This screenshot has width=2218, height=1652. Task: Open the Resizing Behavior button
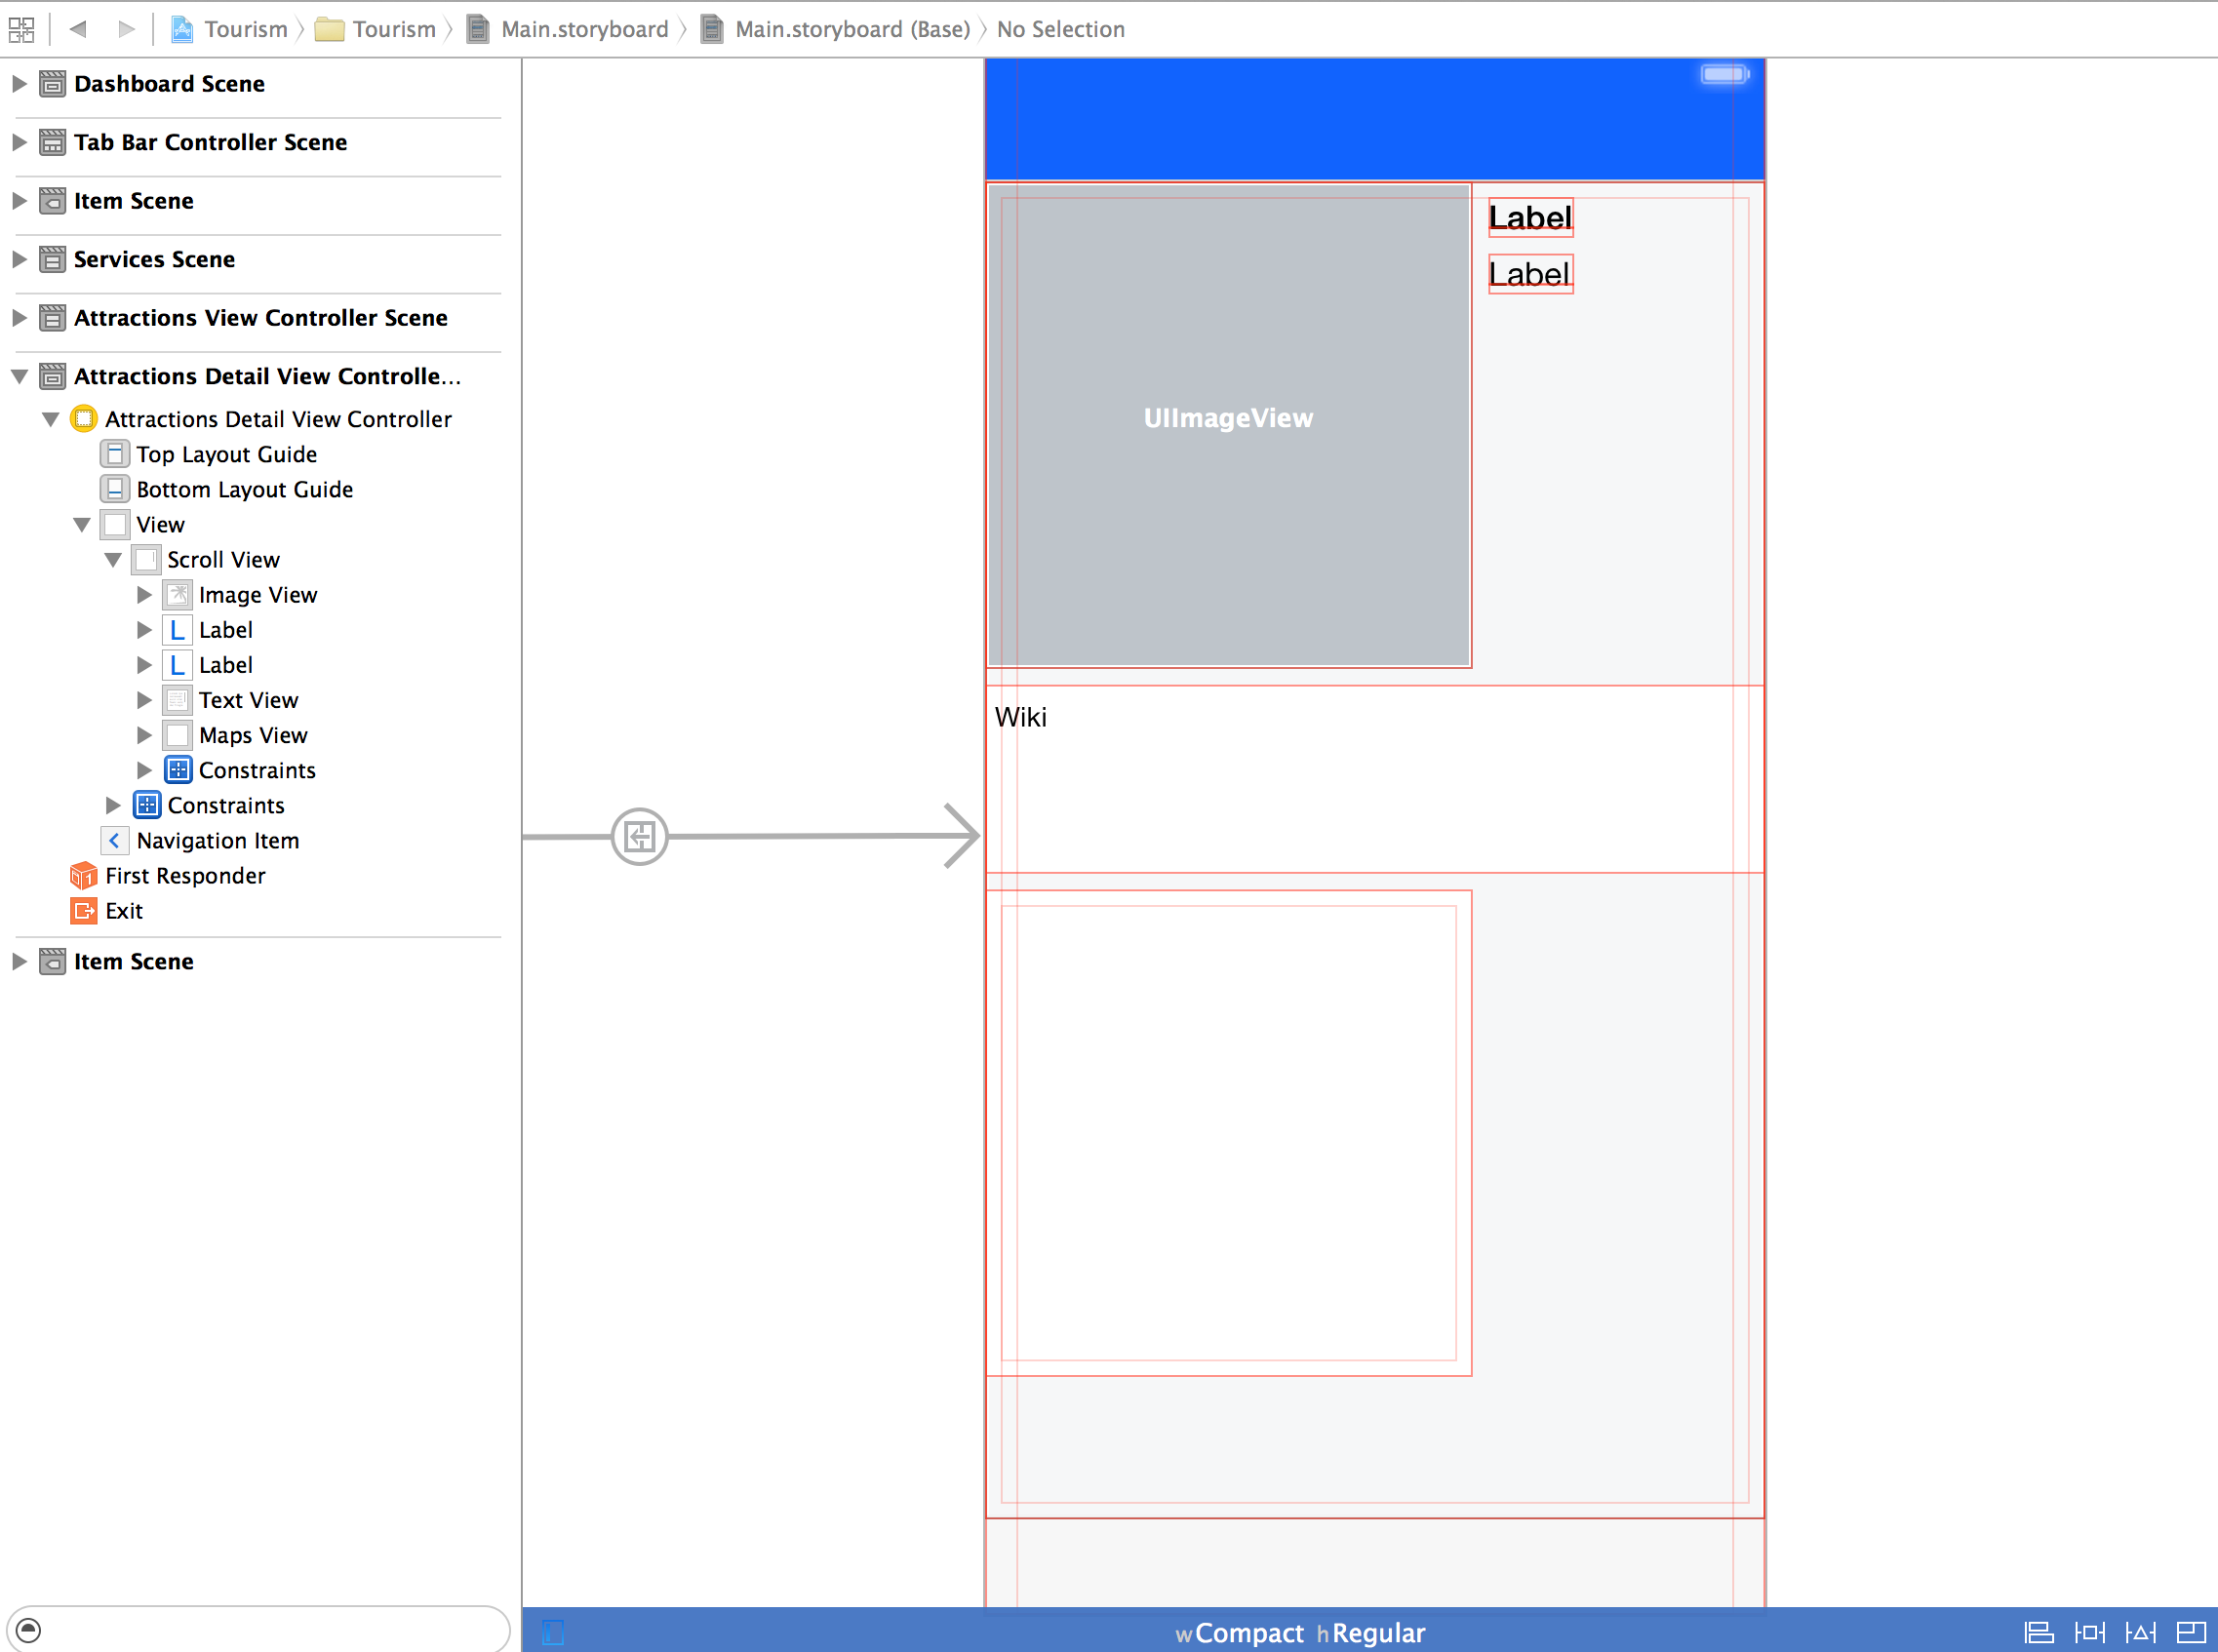coord(2190,1632)
